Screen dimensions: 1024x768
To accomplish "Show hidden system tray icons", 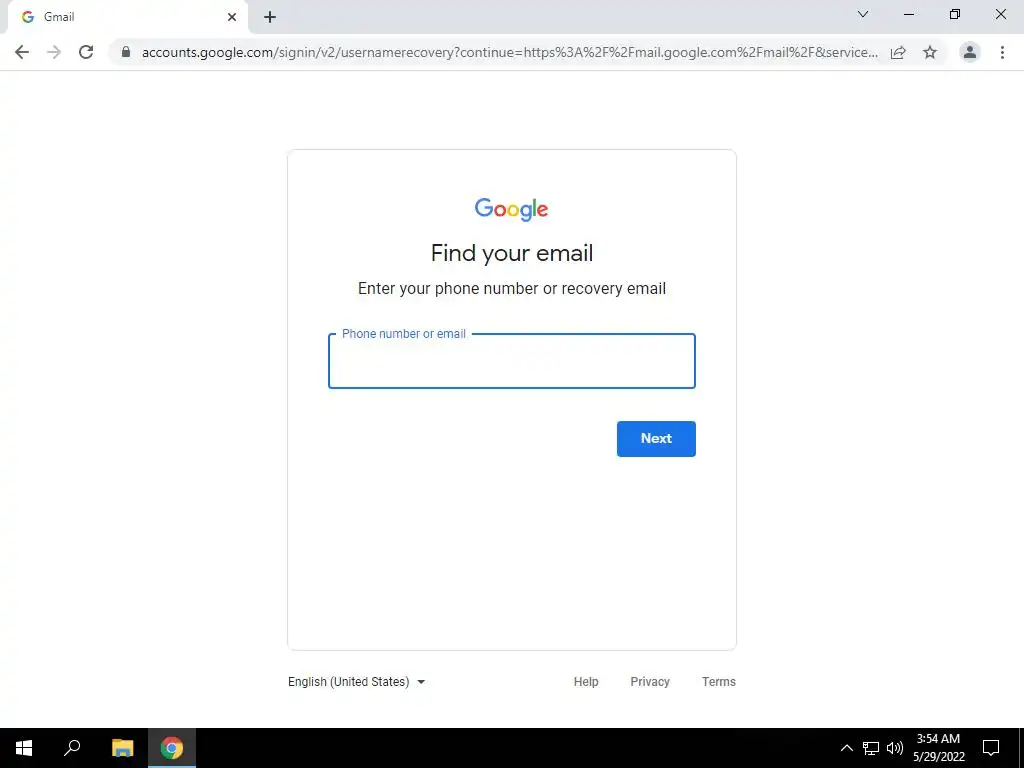I will (x=846, y=748).
